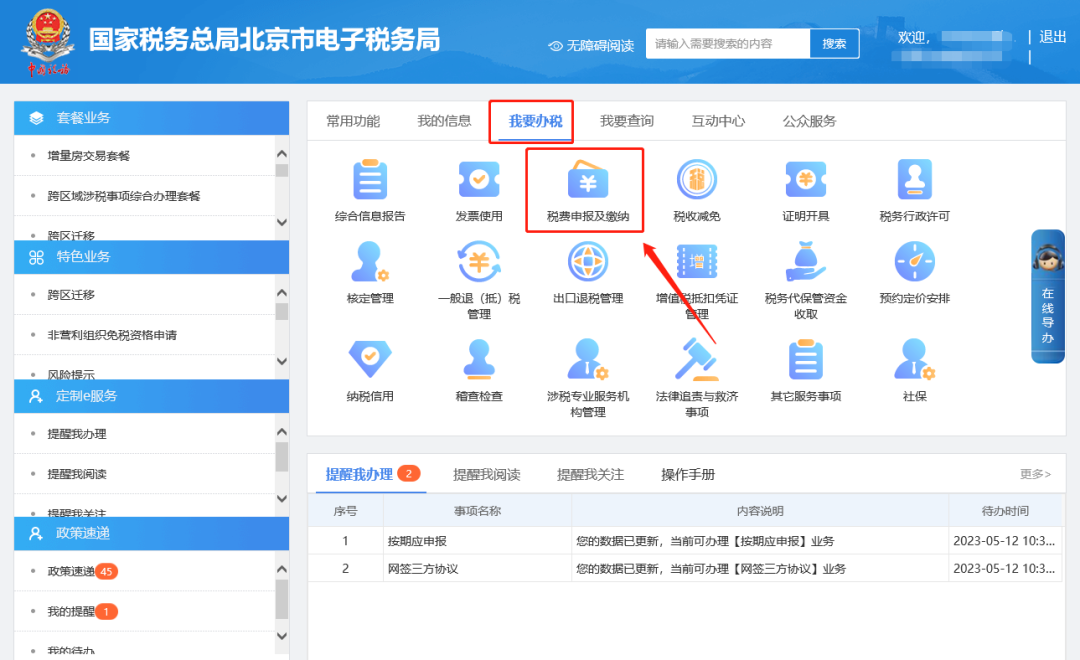The width and height of the screenshot is (1080, 660).
Task: Click the 政策速递 header icon
Action: 36,533
